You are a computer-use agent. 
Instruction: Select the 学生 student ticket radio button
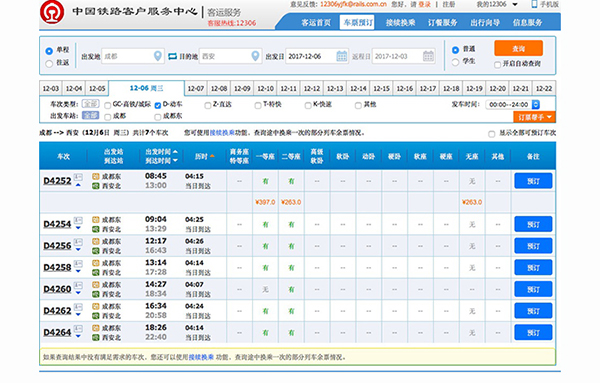[x=455, y=62]
